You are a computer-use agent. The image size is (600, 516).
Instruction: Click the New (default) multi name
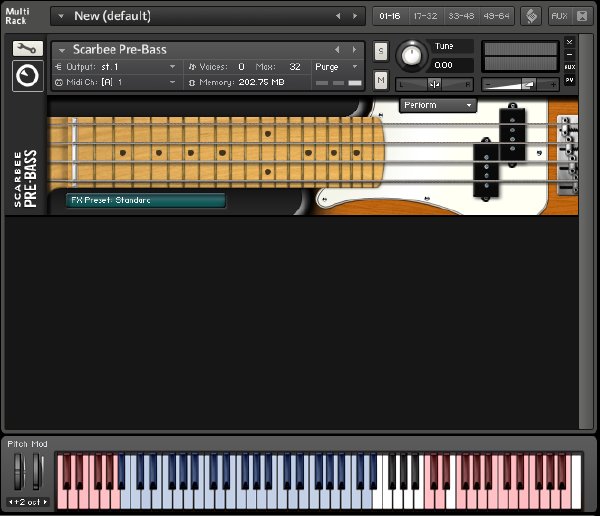coord(112,16)
